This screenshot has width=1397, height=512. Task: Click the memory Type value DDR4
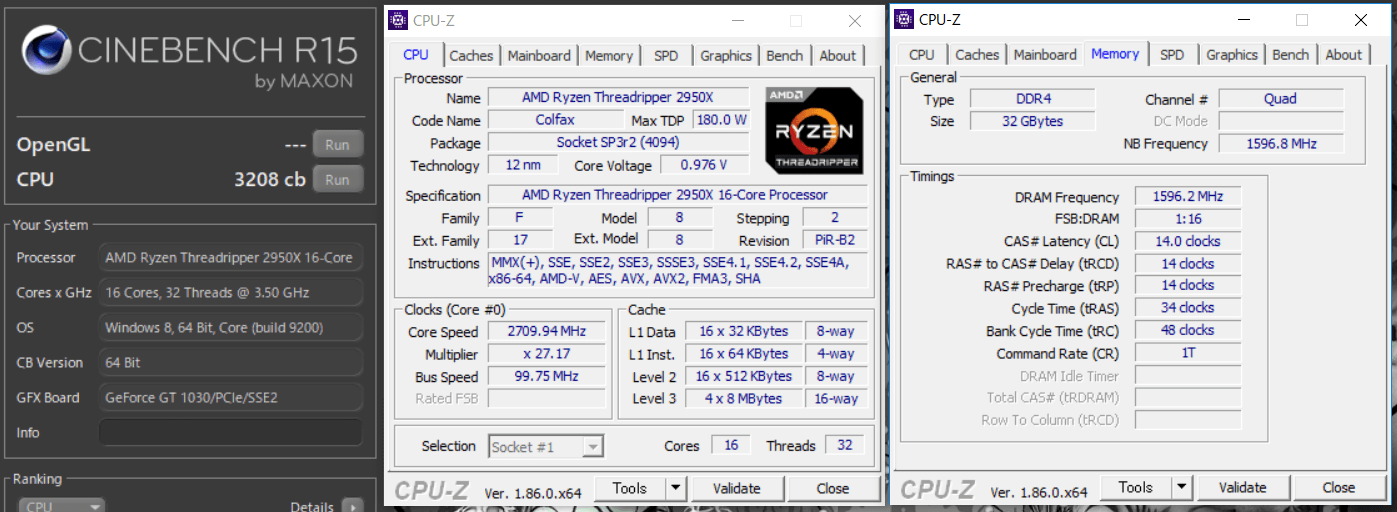click(1033, 99)
